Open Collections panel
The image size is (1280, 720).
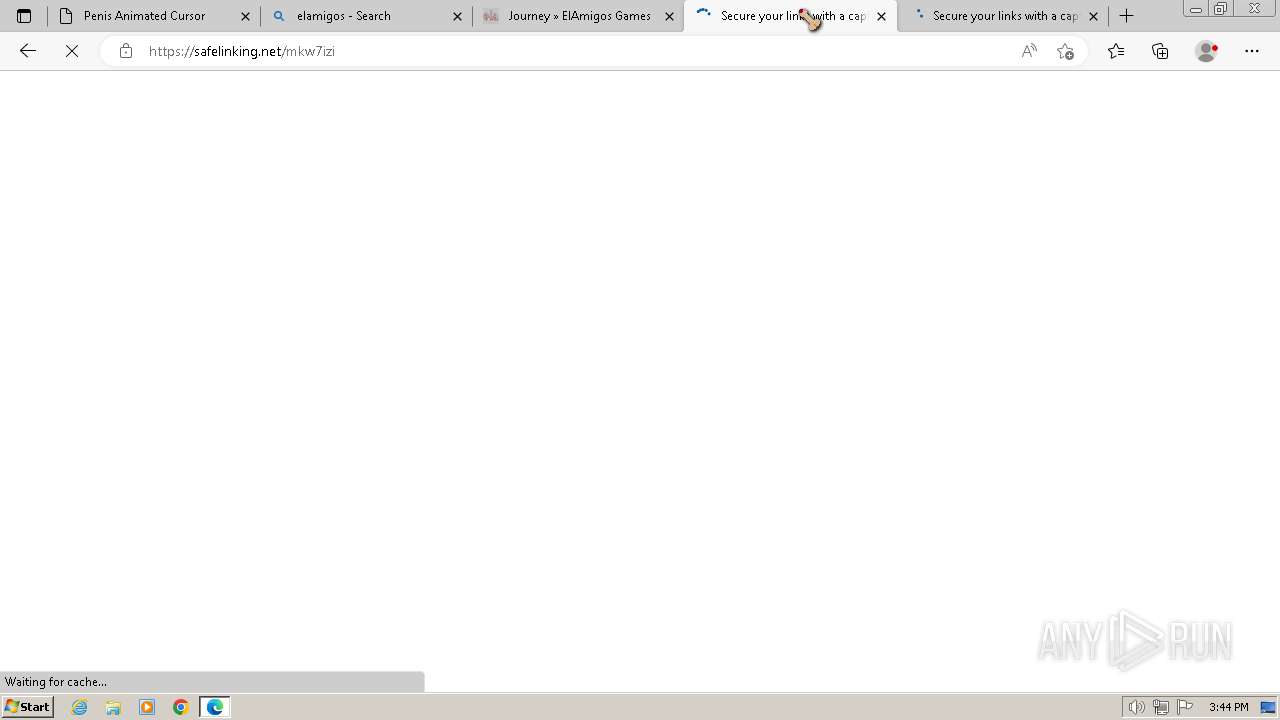[1160, 51]
